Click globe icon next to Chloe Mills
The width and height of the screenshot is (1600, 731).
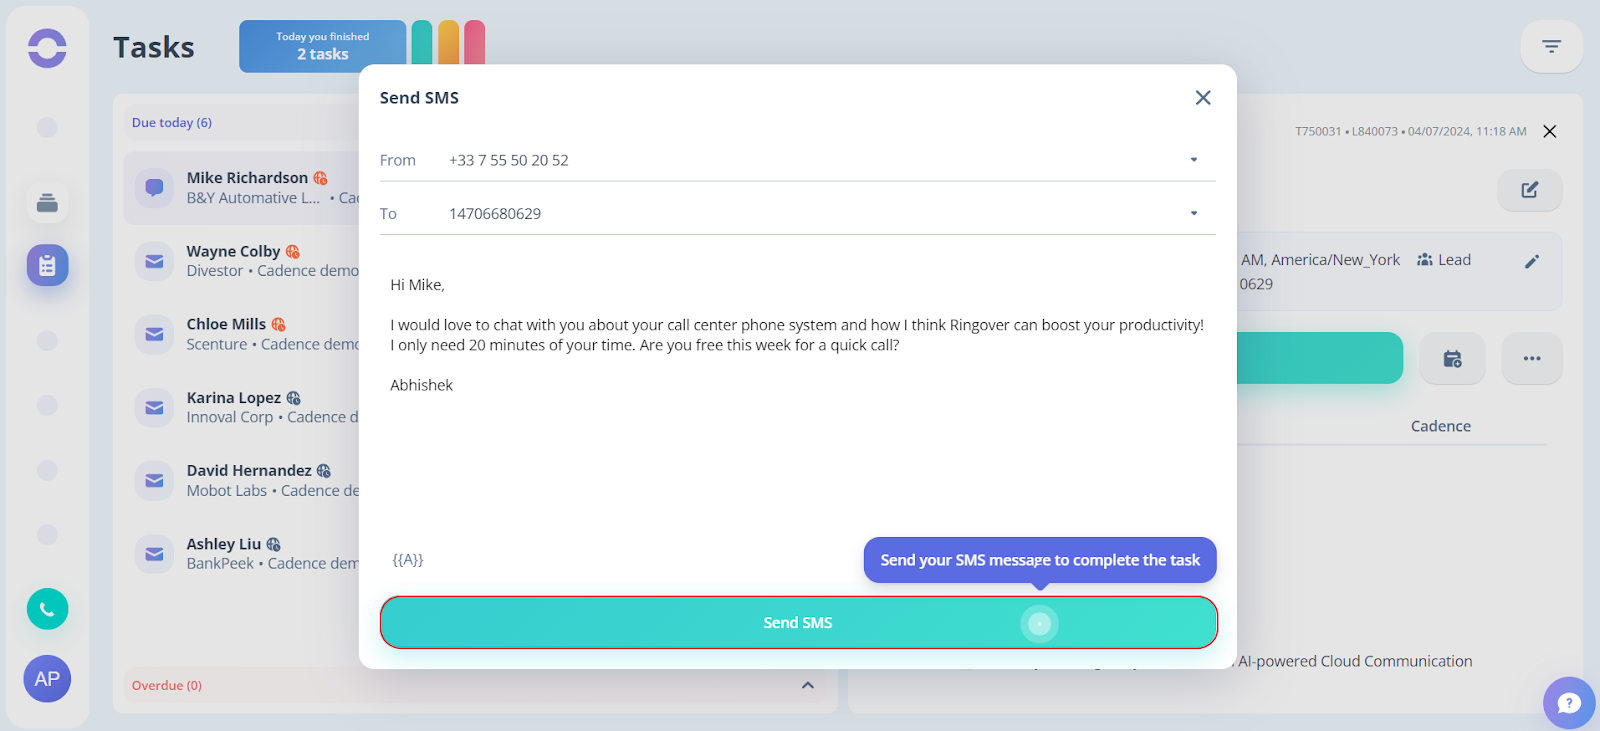pyautogui.click(x=278, y=325)
